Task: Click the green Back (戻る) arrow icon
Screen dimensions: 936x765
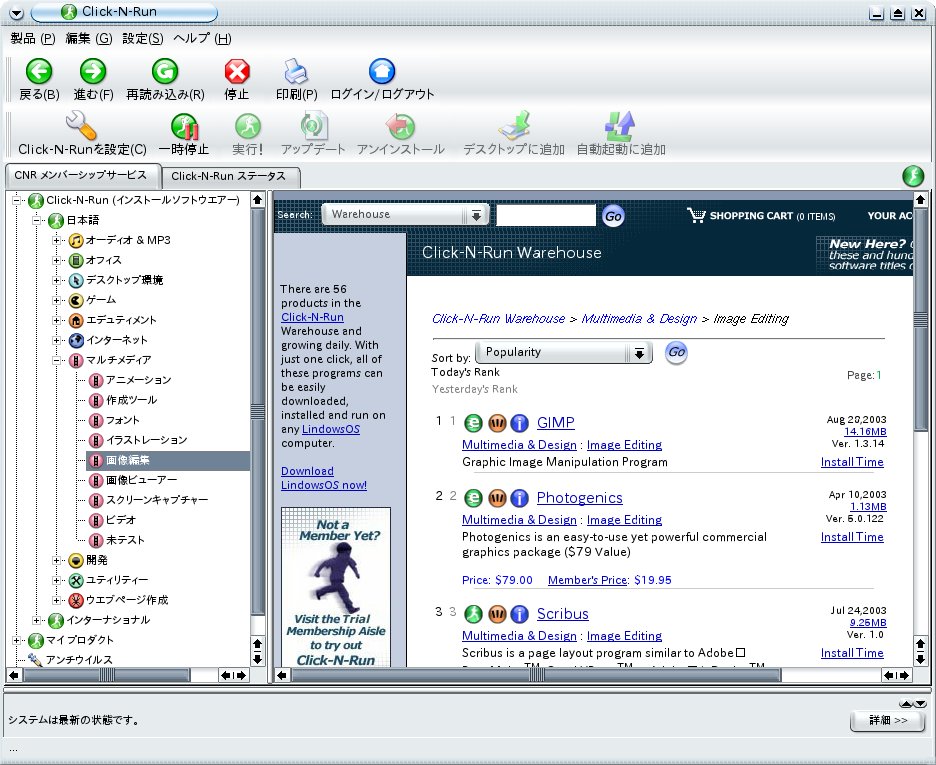Action: (39, 72)
